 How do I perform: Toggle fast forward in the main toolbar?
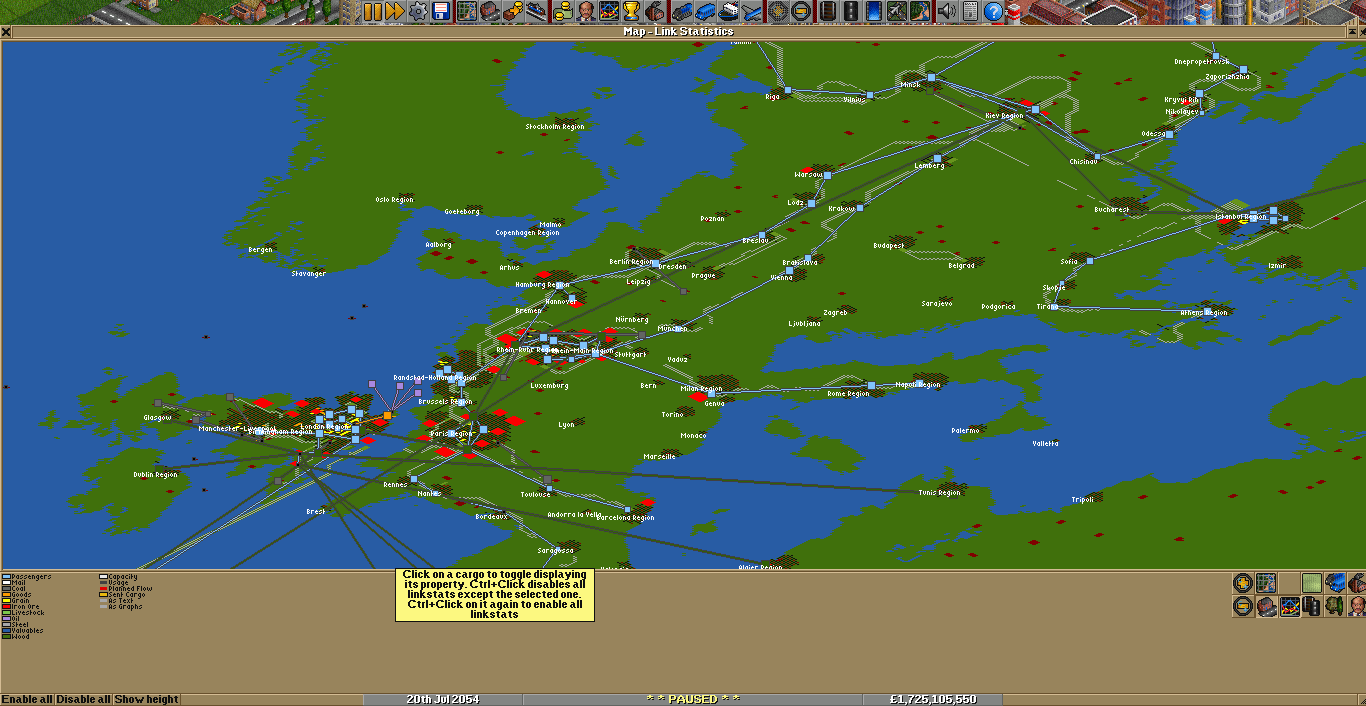pyautogui.click(x=395, y=11)
